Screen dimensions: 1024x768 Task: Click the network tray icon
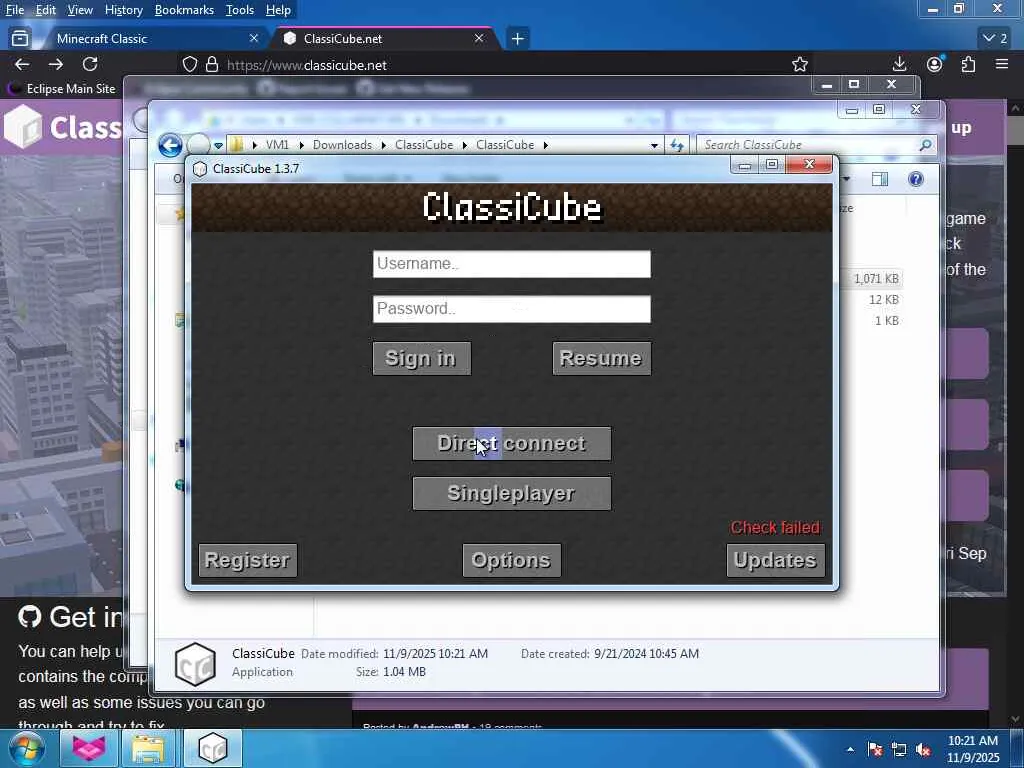point(899,750)
